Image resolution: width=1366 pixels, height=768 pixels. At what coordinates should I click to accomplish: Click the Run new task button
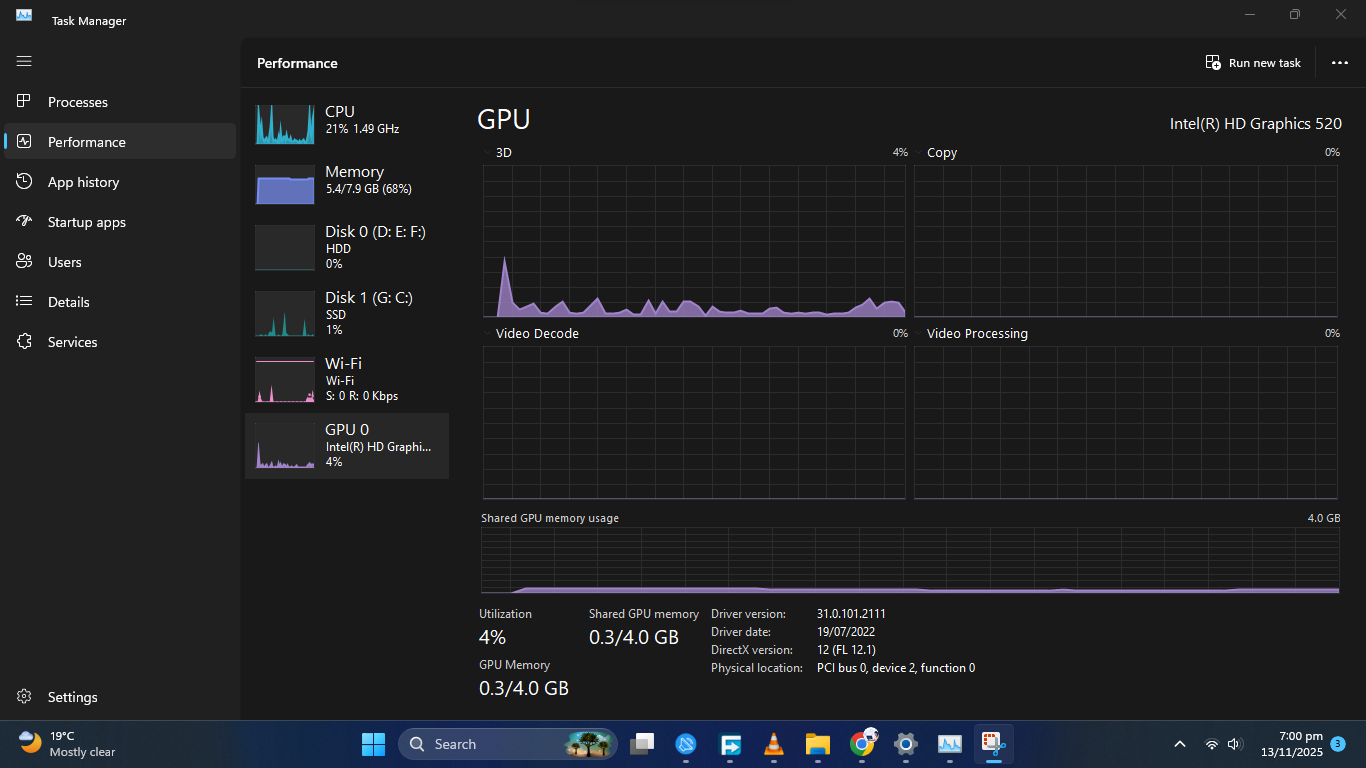pos(1253,63)
